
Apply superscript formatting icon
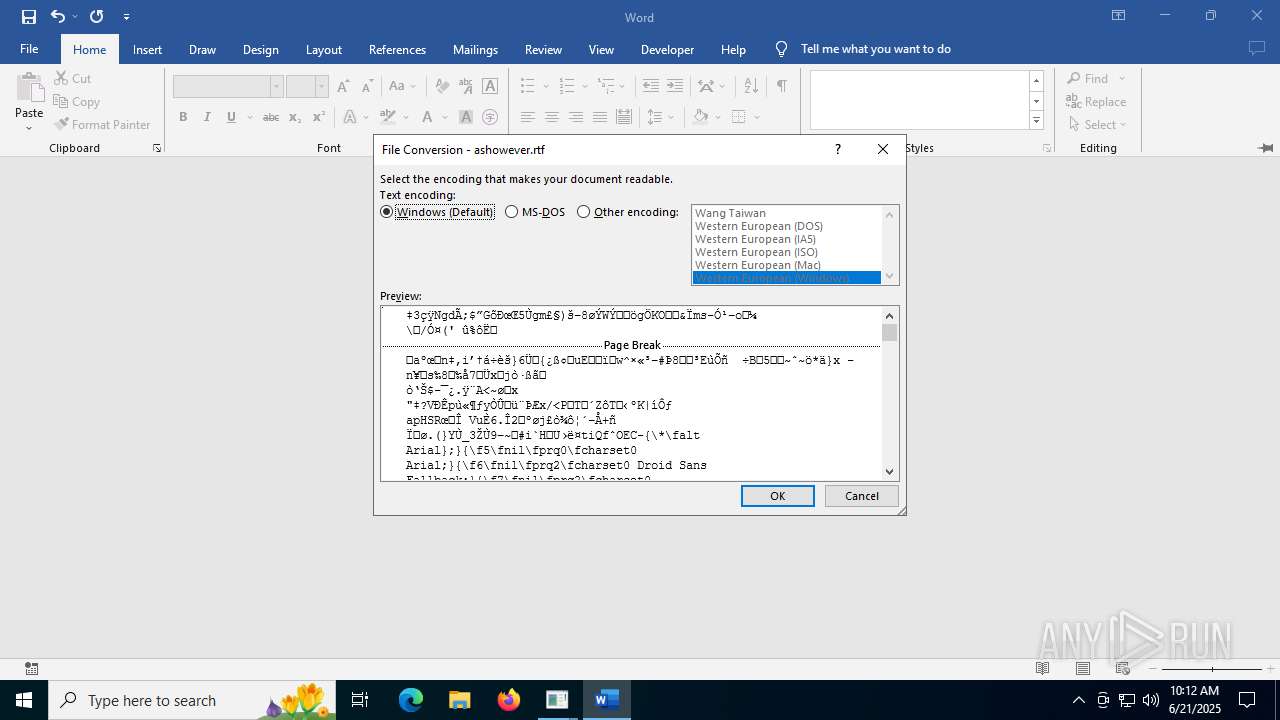pyautogui.click(x=319, y=117)
